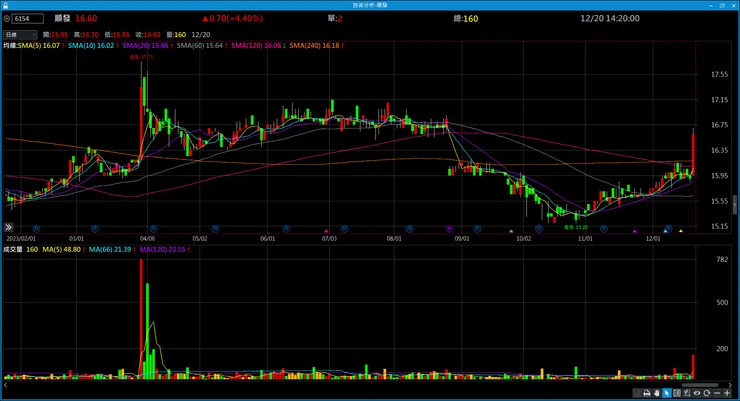740x401 pixels.
Task: Click the MA(66) 21.39 volume label
Action: tap(110, 250)
